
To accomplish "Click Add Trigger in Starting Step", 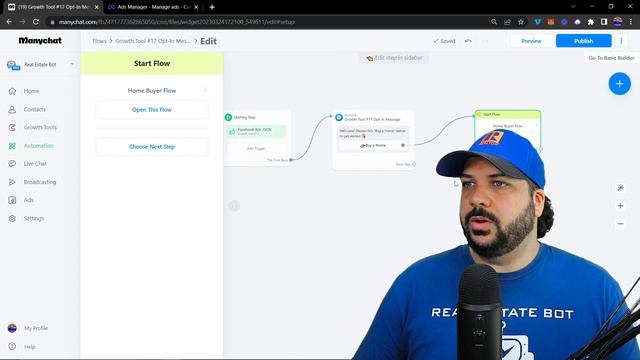I will 256,149.
